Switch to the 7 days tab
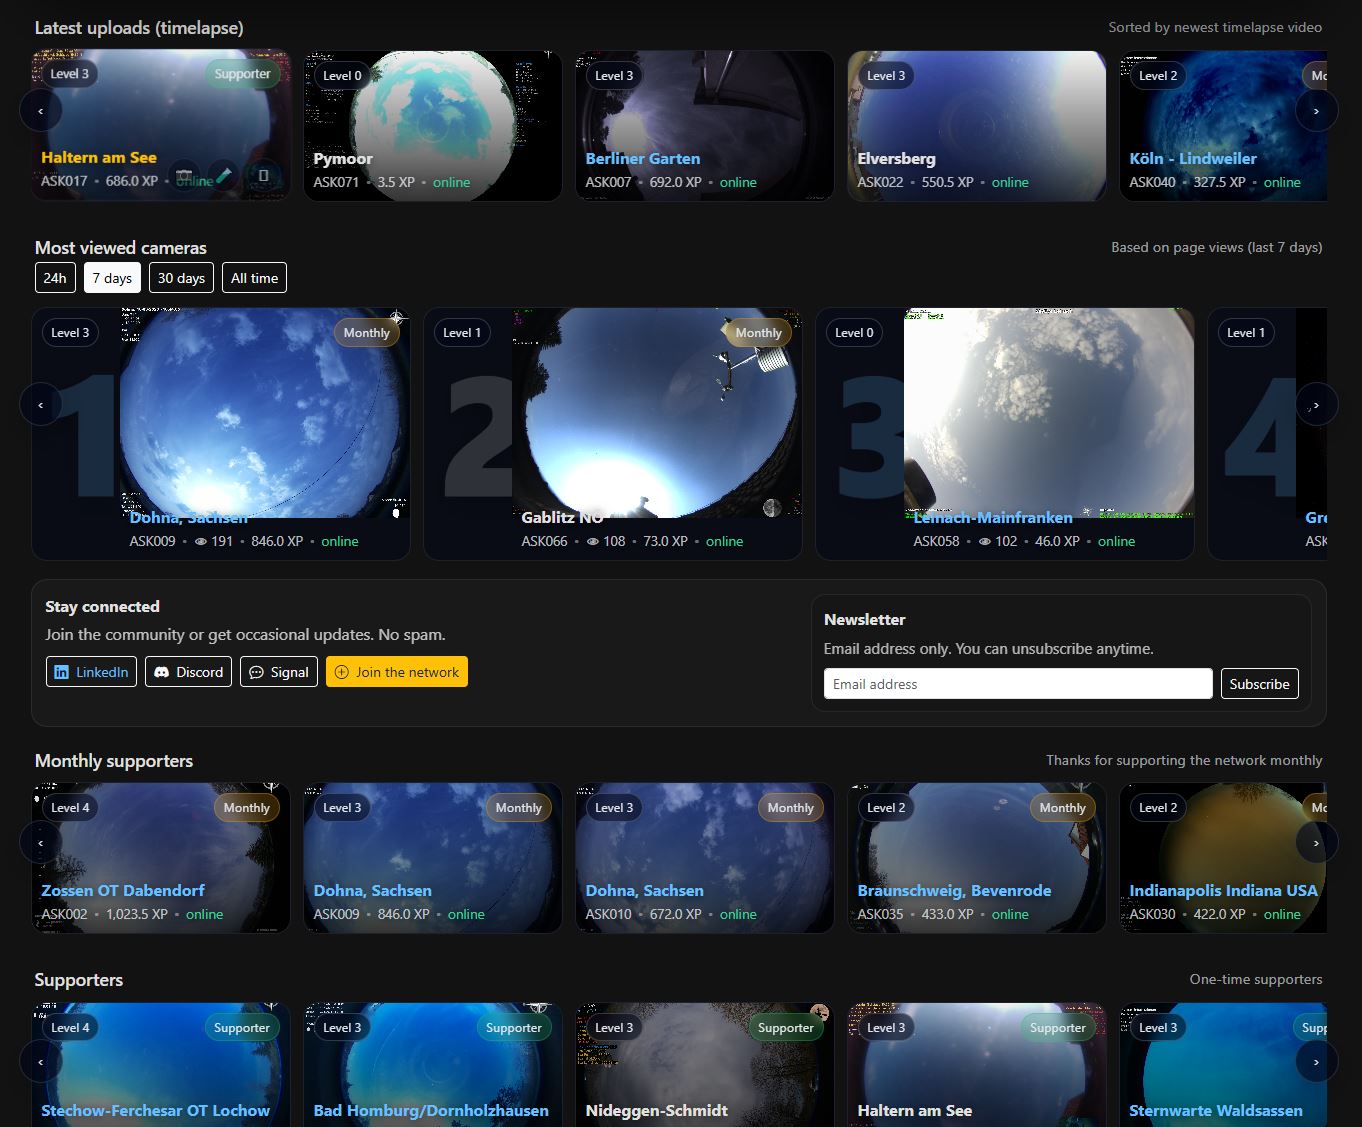 pyautogui.click(x=111, y=277)
